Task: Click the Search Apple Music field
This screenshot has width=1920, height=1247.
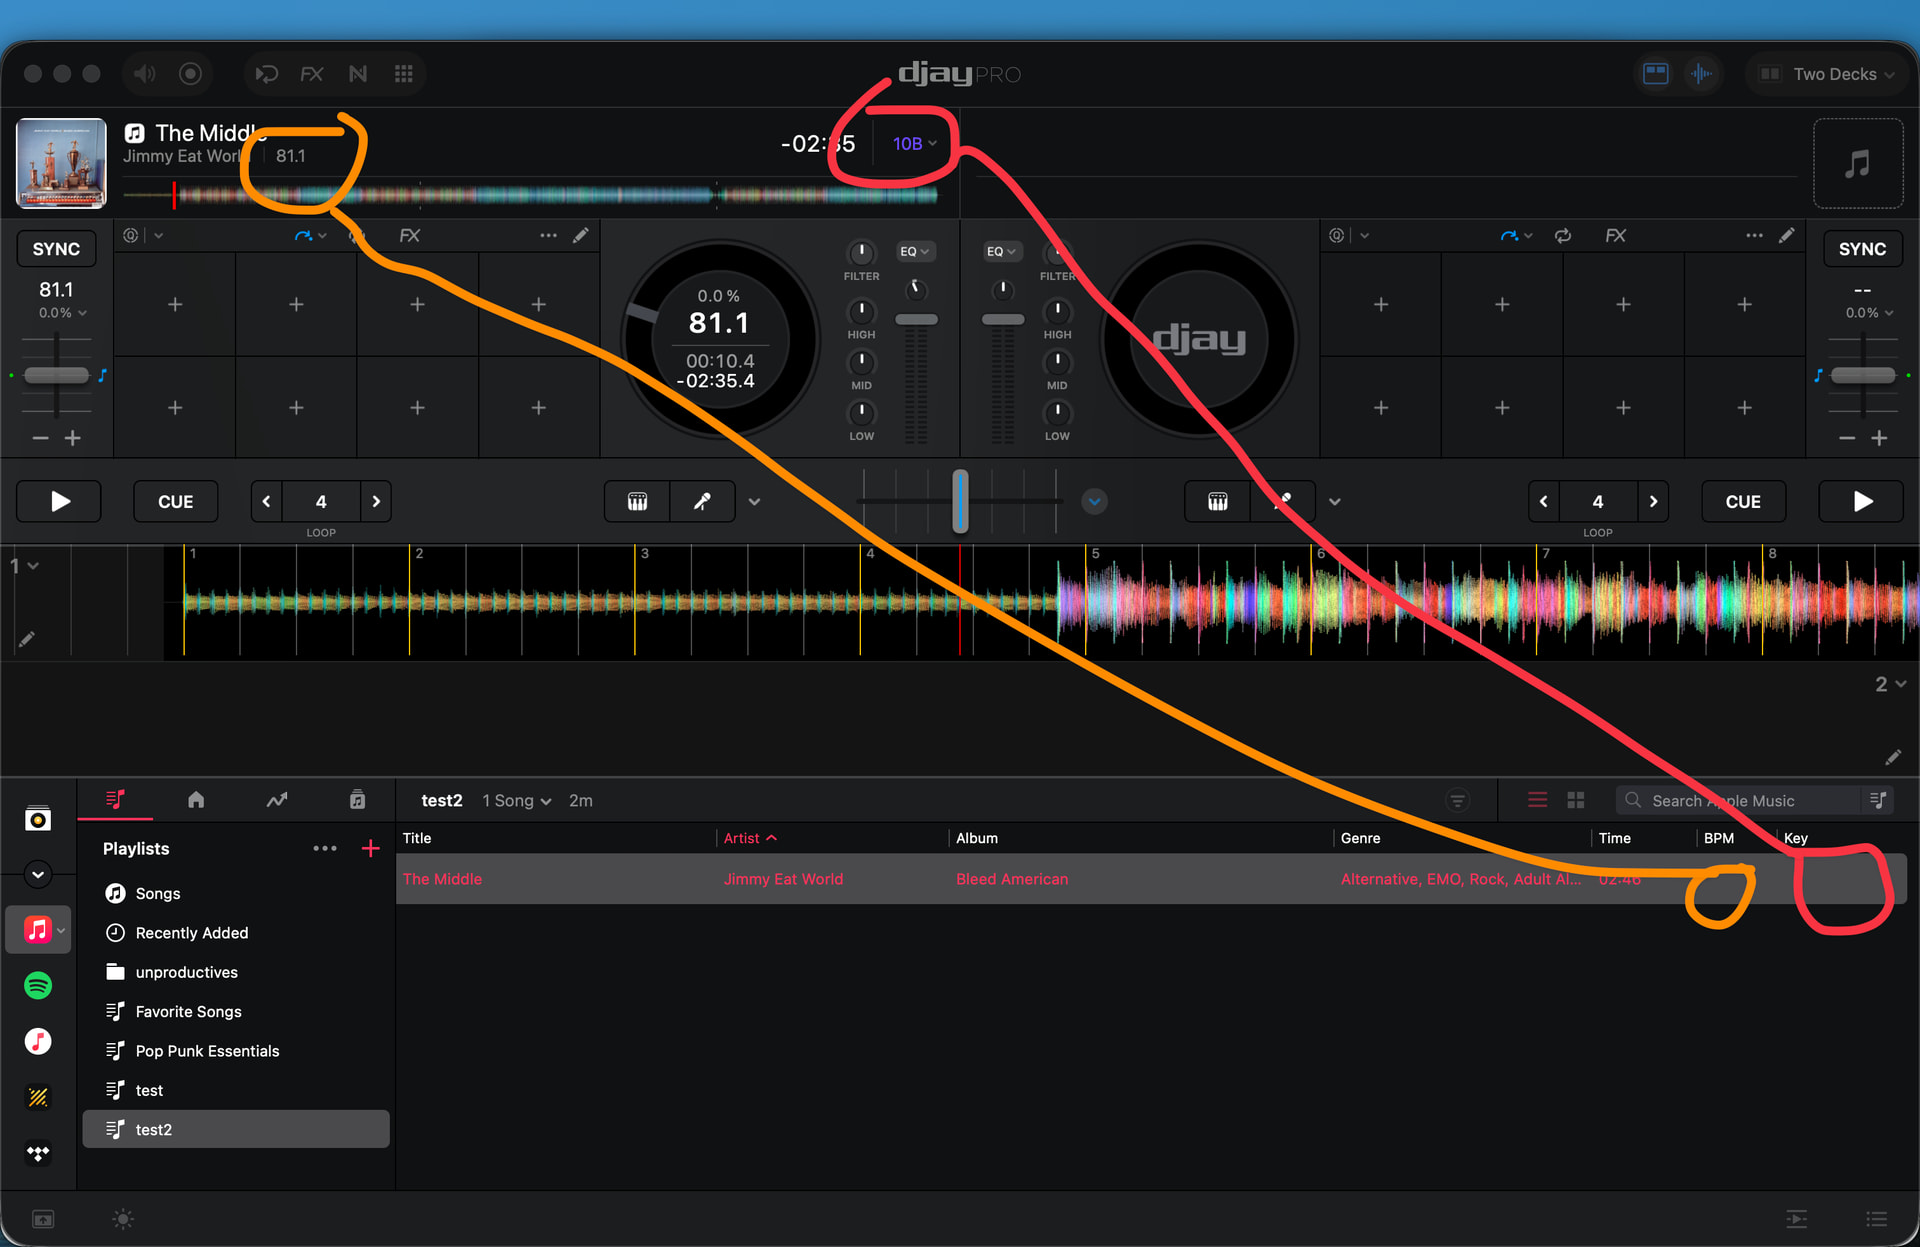Action: (x=1740, y=801)
